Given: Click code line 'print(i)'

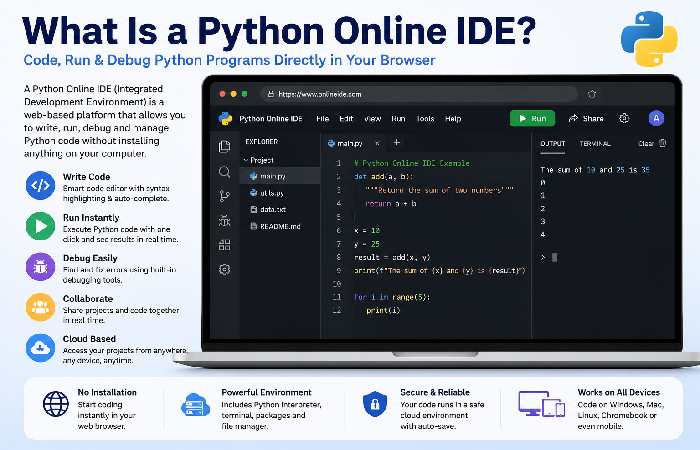Looking at the screenshot, I should click(x=383, y=310).
